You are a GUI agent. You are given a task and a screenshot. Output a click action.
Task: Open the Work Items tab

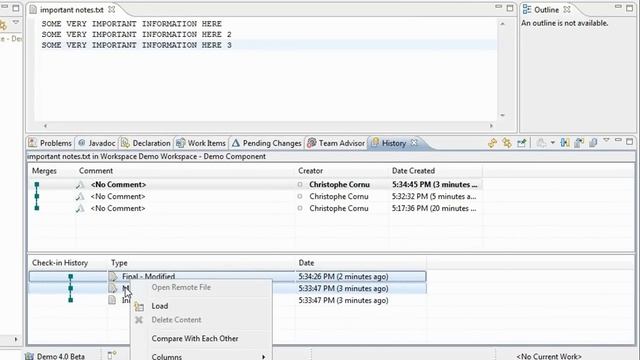(201, 143)
